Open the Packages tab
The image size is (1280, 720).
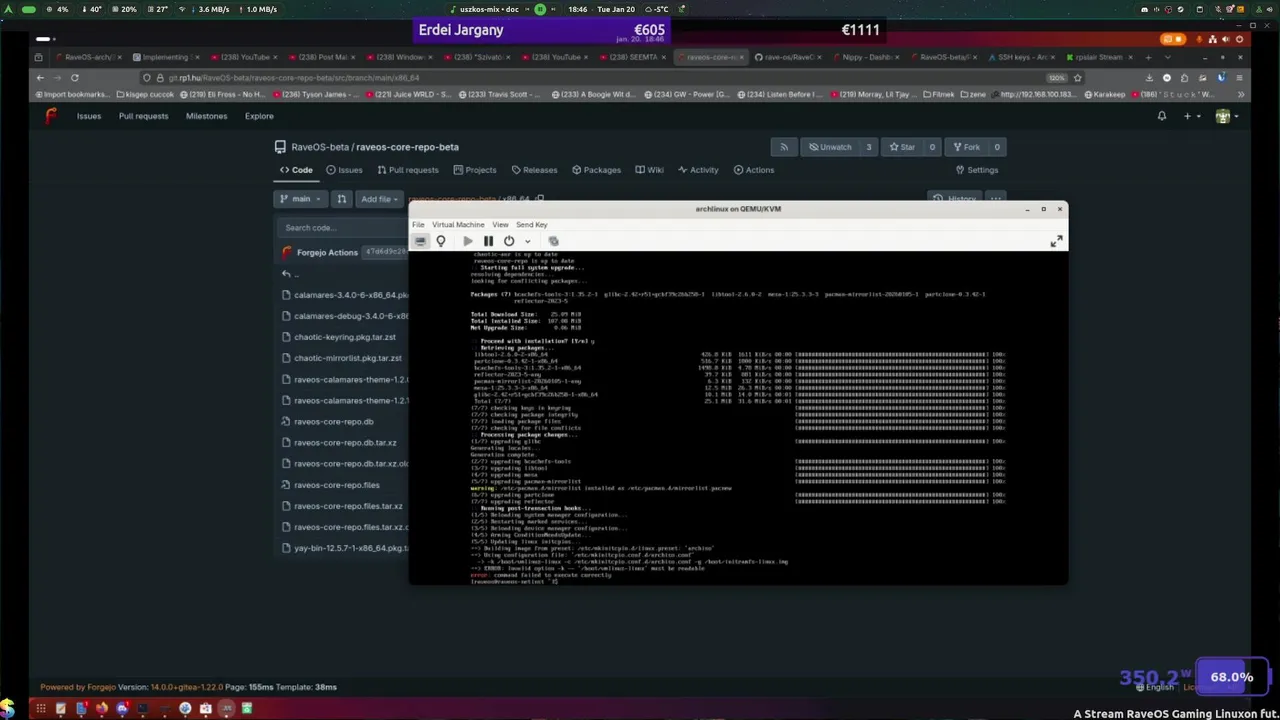coord(596,170)
